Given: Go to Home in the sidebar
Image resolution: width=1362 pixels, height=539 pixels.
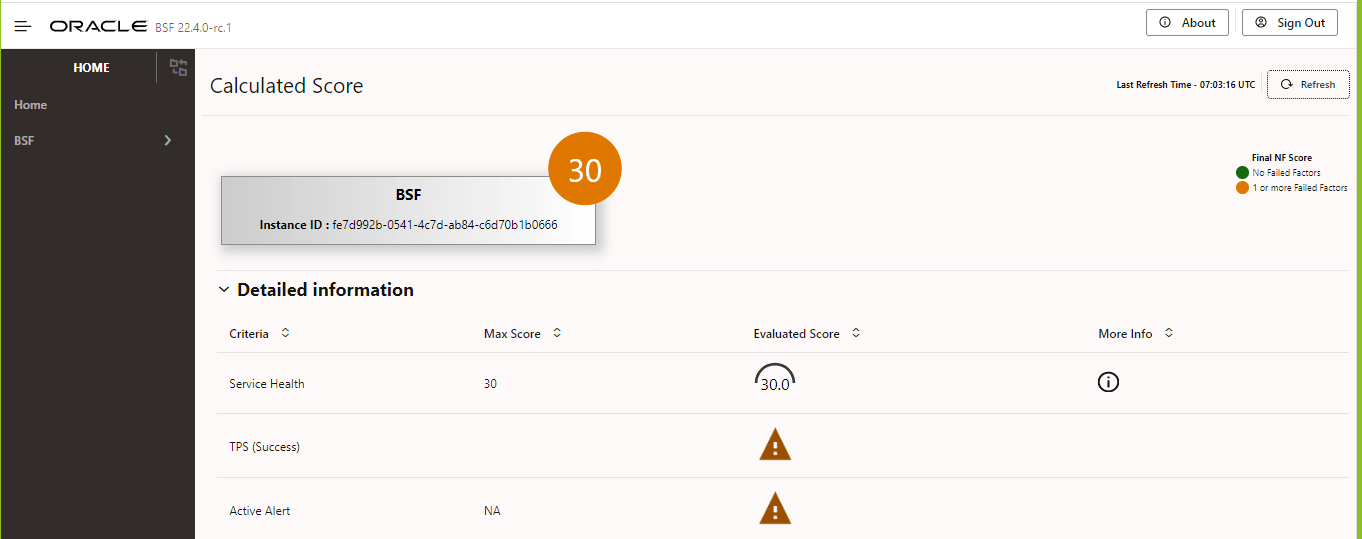Looking at the screenshot, I should click(x=31, y=105).
